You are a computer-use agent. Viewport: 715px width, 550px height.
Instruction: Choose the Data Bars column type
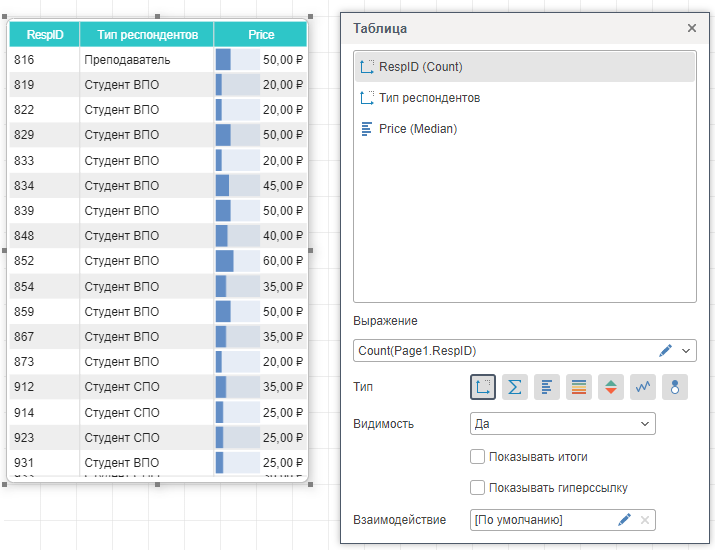tap(547, 387)
